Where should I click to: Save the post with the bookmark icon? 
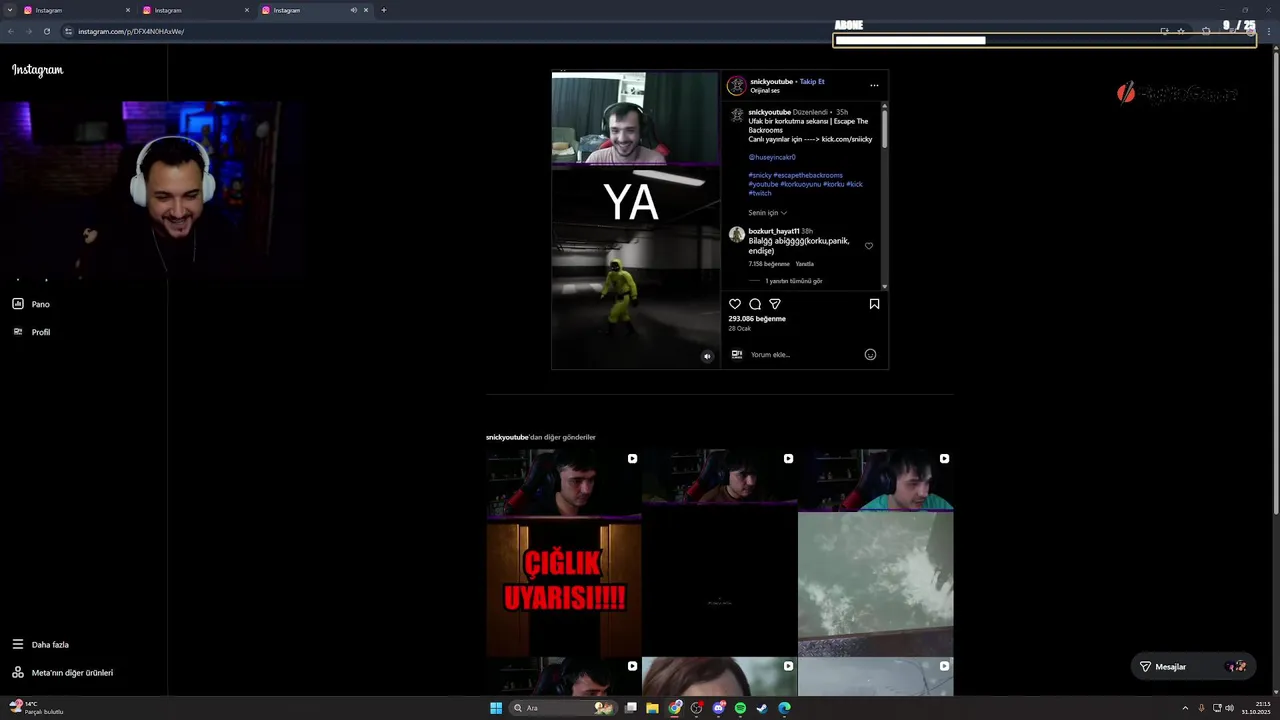(x=874, y=304)
